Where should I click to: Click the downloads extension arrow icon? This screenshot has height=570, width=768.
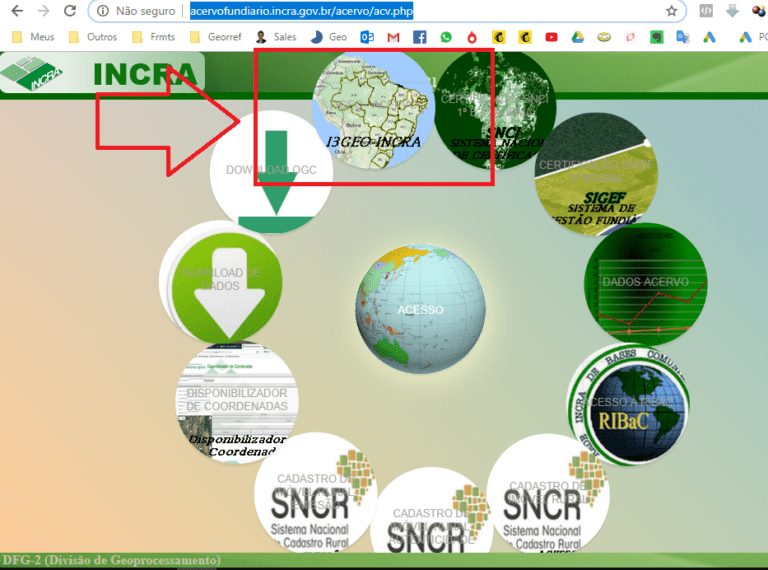pos(732,11)
